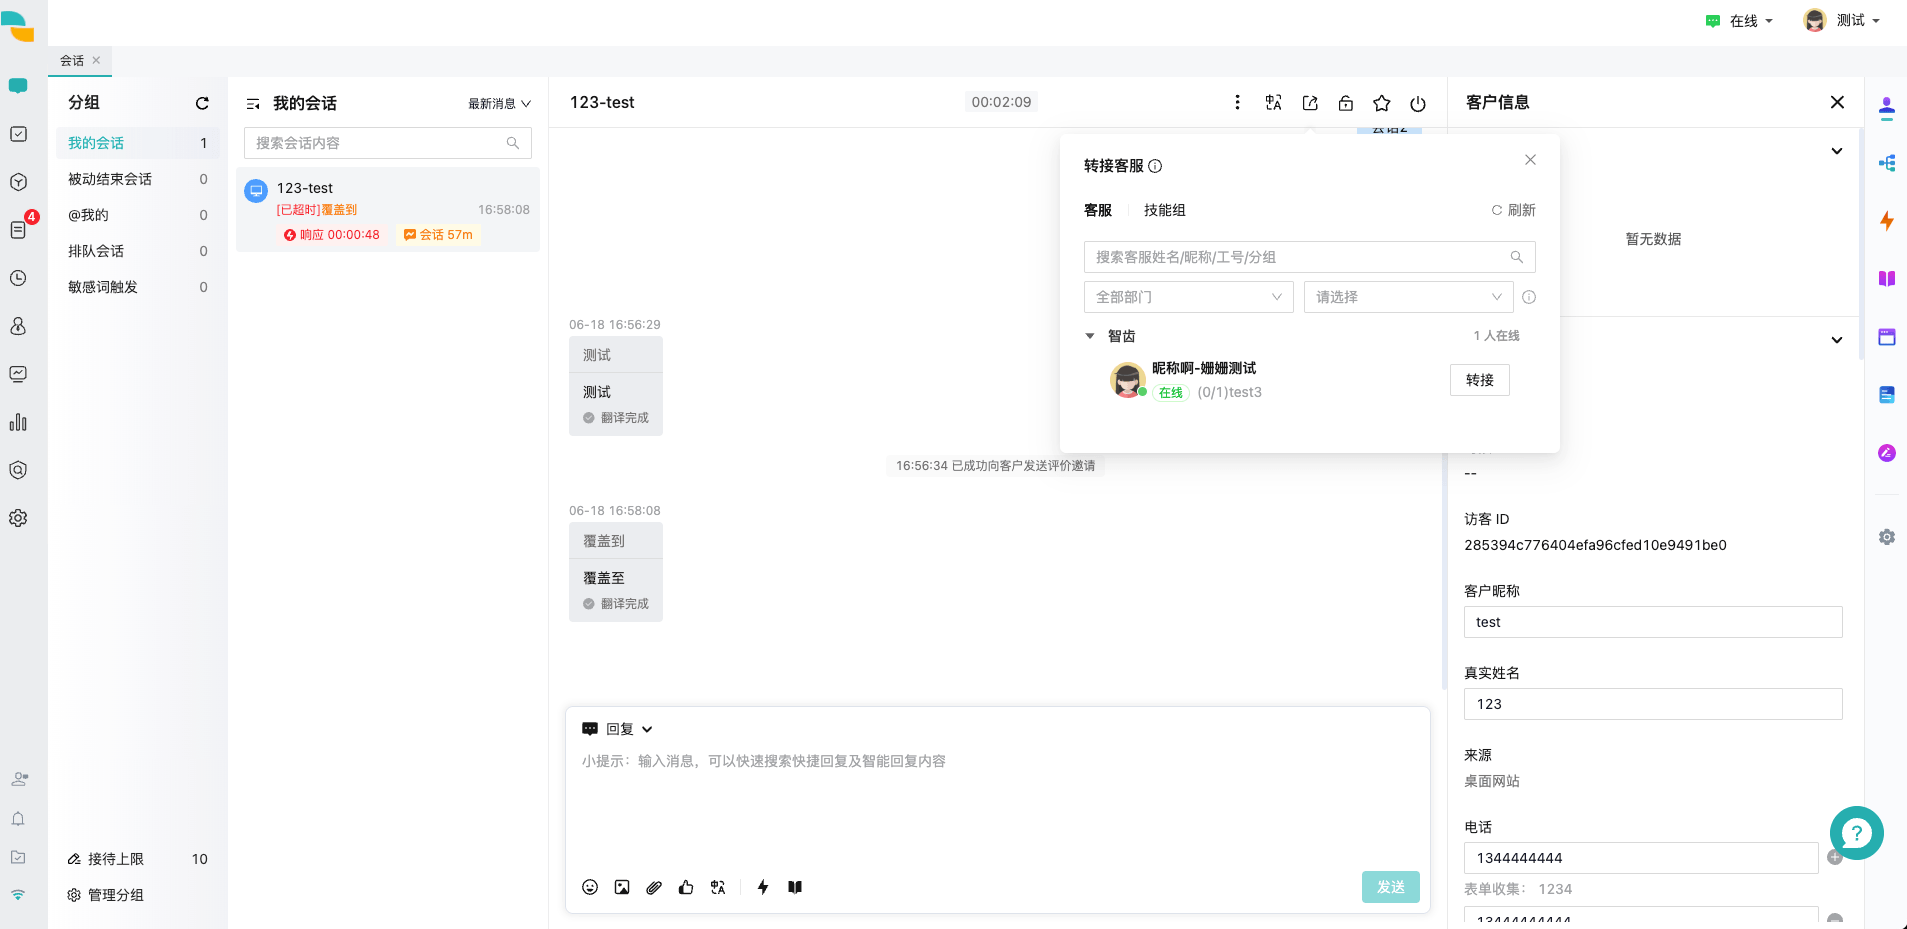Image resolution: width=1907 pixels, height=929 pixels.
Task: Open knowledge base book icon in reply toolbar
Action: point(795,887)
